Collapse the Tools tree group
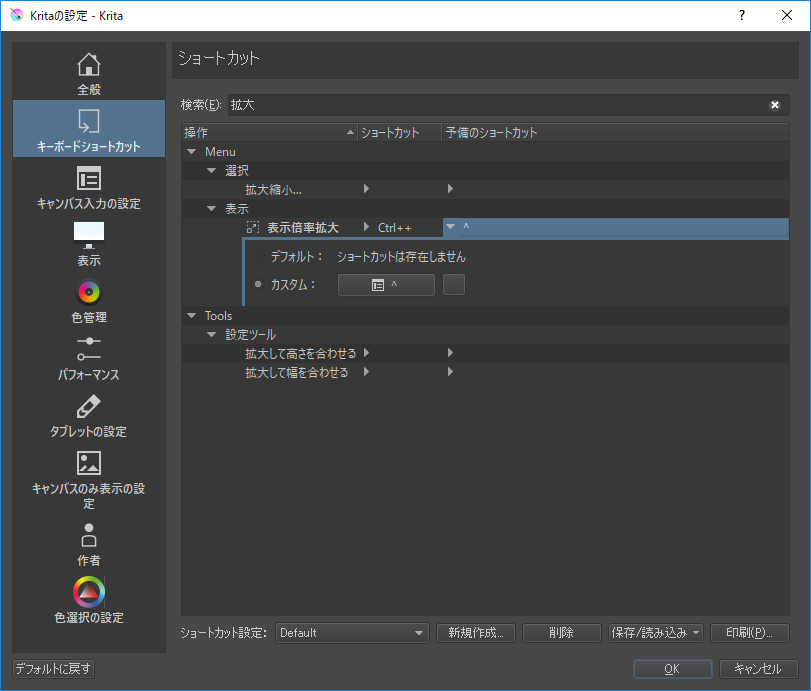 pos(192,316)
